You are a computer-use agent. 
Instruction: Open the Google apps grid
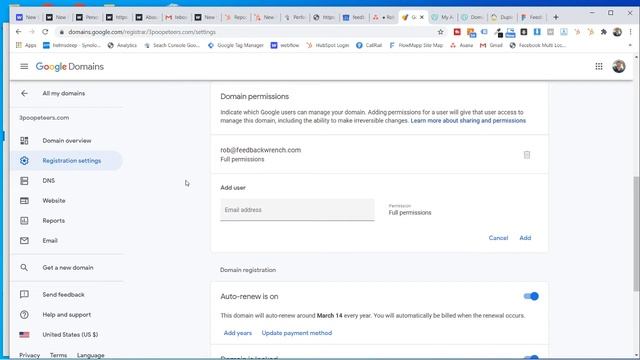(x=598, y=66)
